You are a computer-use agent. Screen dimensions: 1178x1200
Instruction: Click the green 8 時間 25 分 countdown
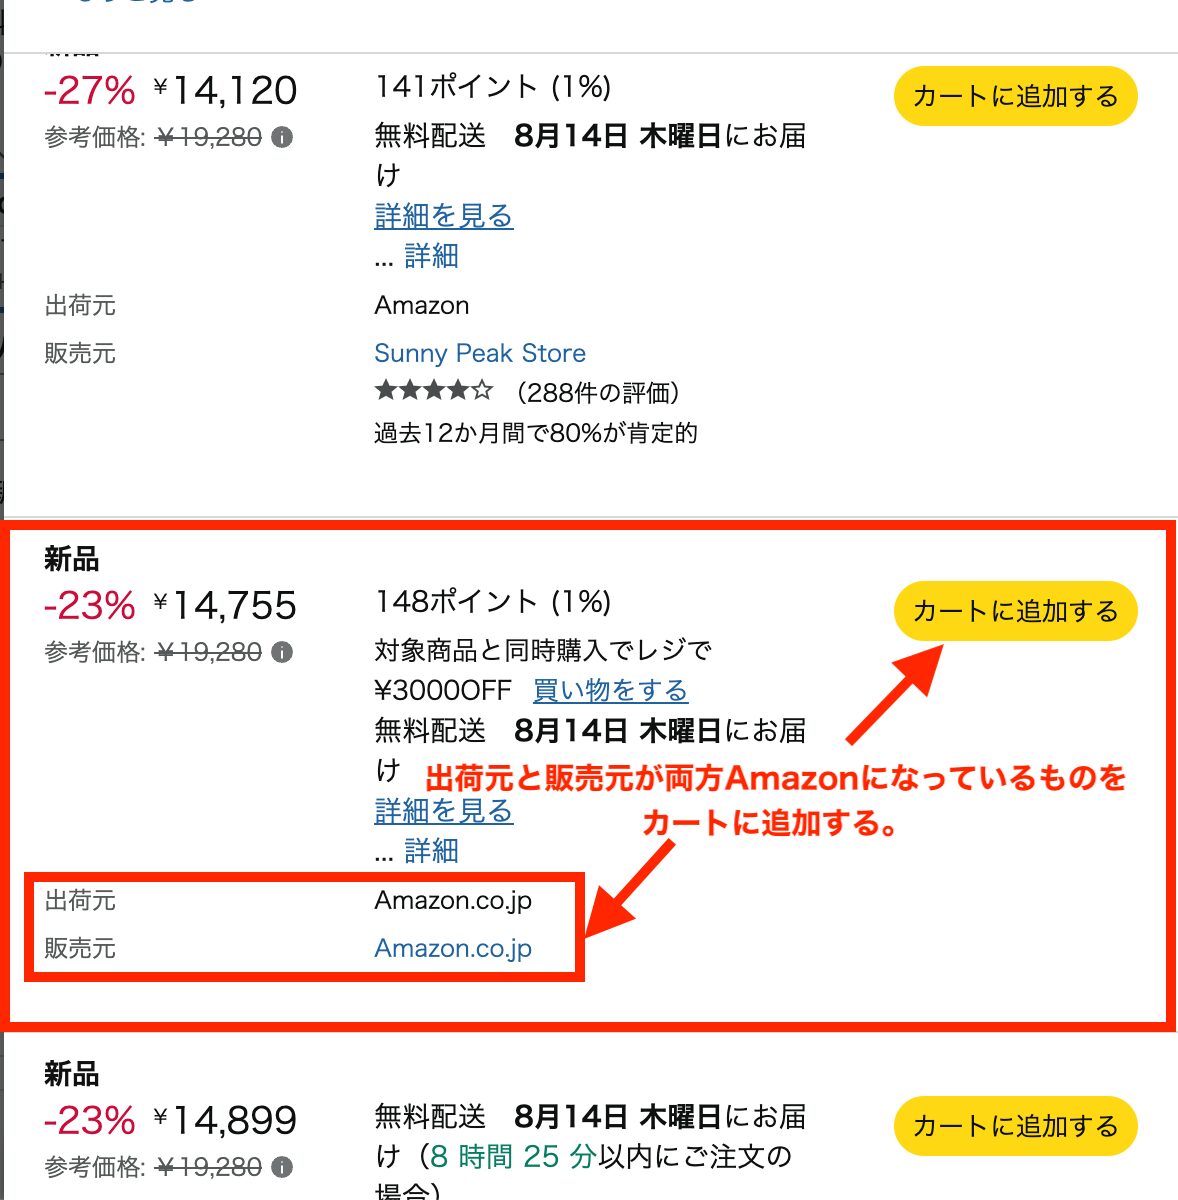pos(512,1157)
